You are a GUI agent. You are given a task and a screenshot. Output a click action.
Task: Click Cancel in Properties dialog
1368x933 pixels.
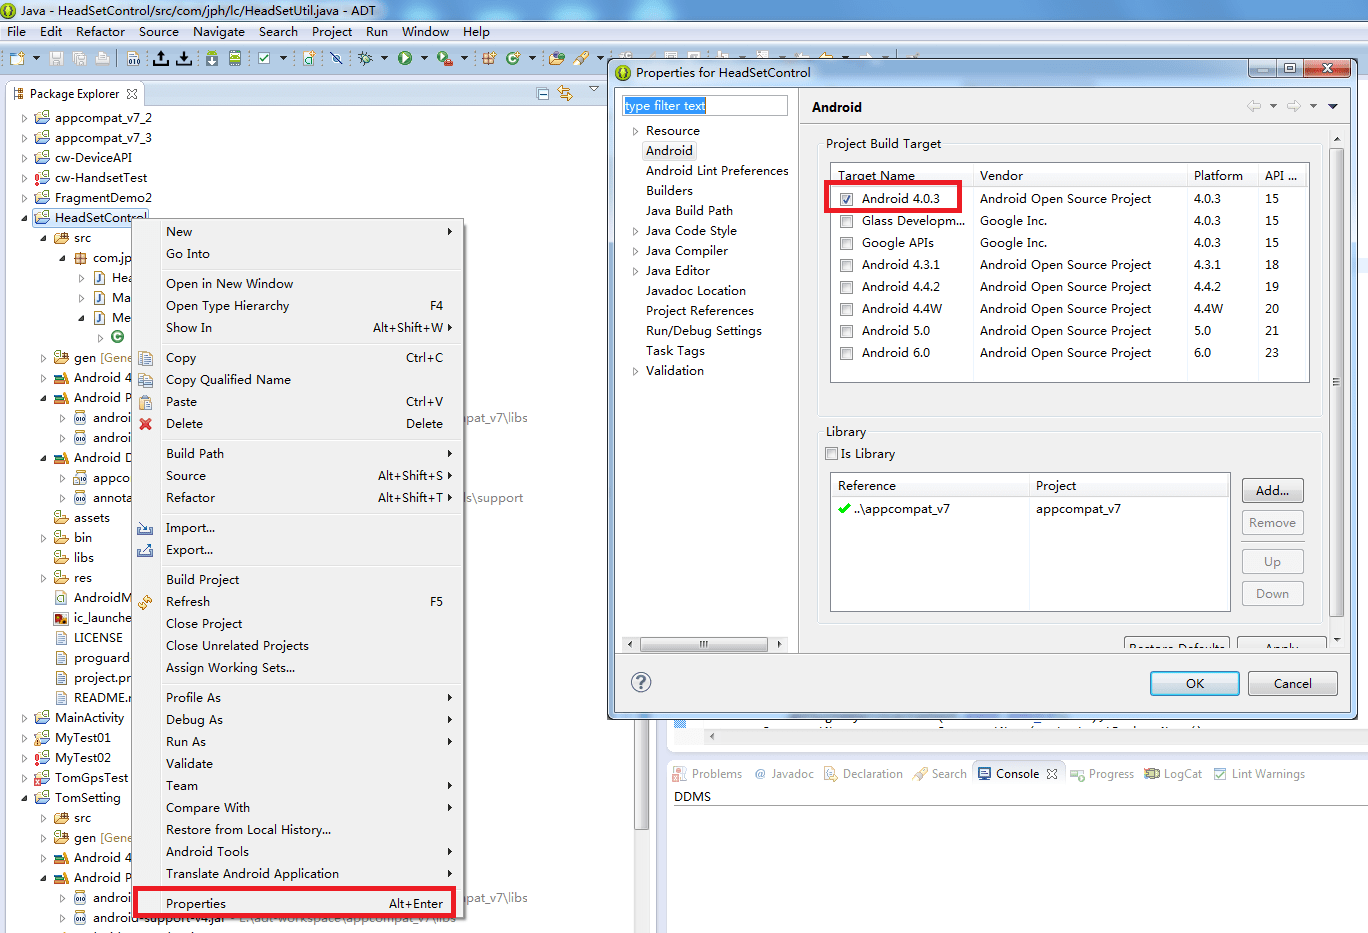(x=1293, y=684)
